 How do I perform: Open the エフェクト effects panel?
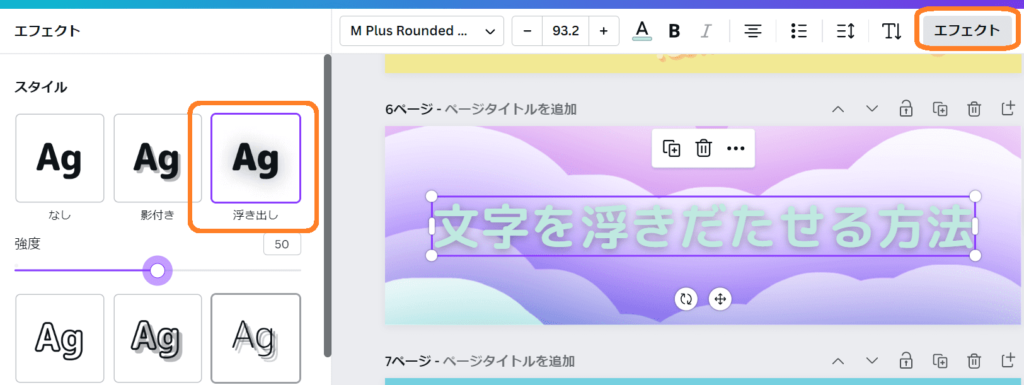[967, 30]
